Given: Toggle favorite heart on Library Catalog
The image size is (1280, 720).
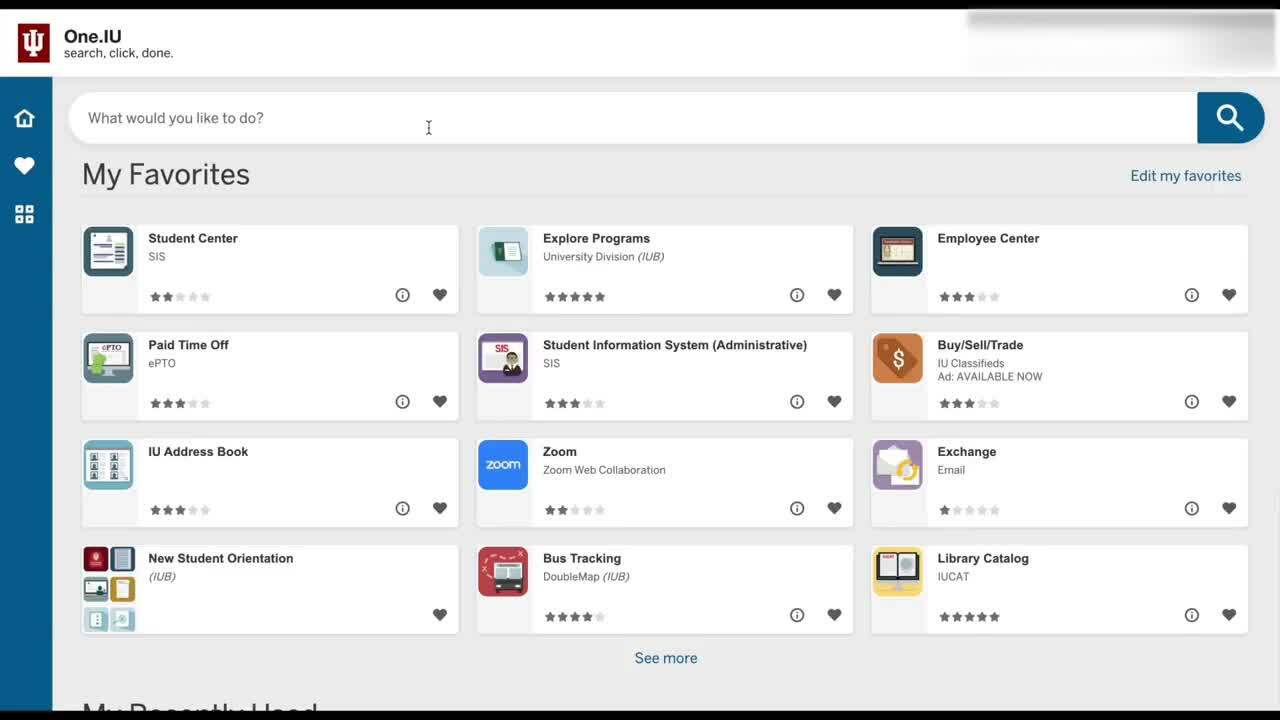Looking at the screenshot, I should point(1229,615).
